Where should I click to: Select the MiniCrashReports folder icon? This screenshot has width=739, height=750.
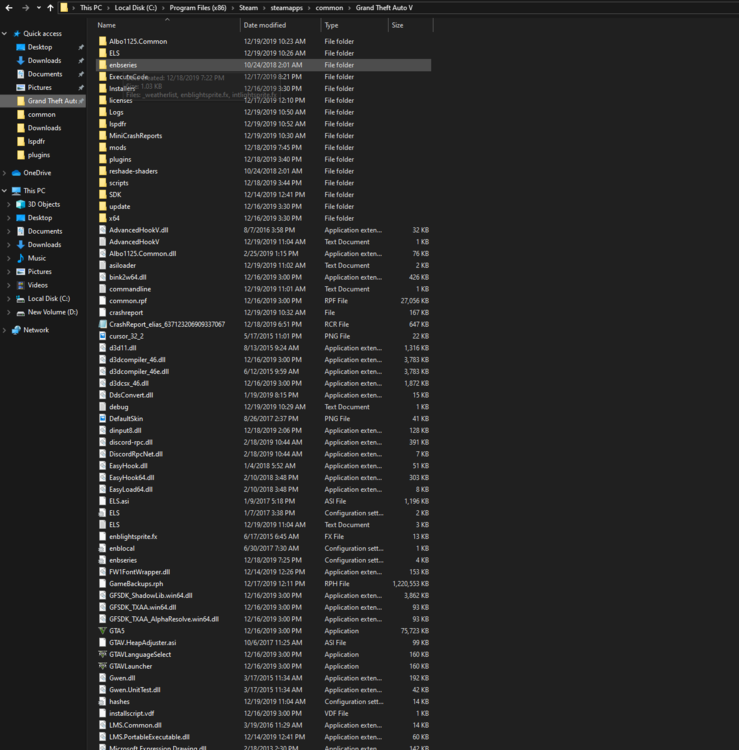point(102,135)
